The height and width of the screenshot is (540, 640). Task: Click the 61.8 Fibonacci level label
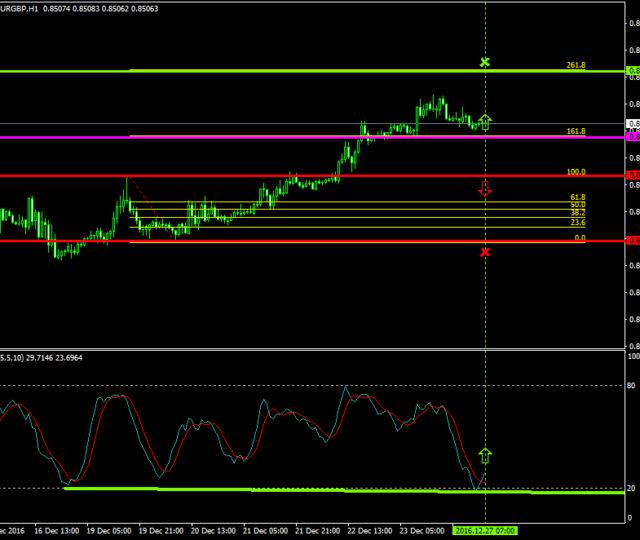[577, 198]
